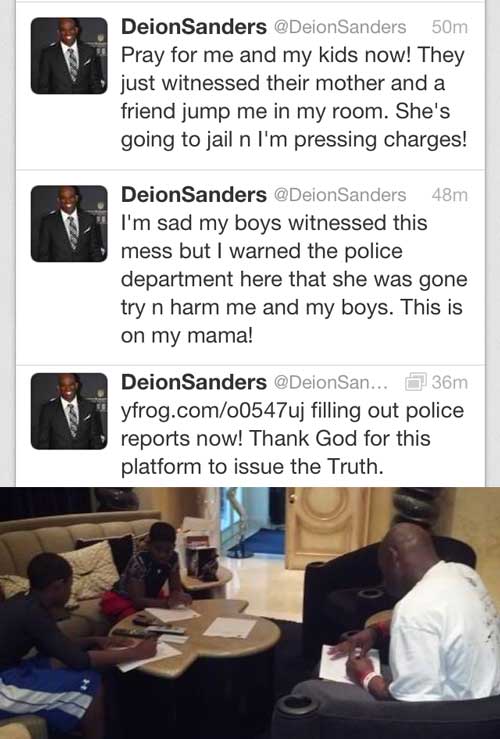Viewport: 500px width, 739px height.
Task: Open @DeionSanders handle in the 50m tweet
Action: [x=340, y=27]
